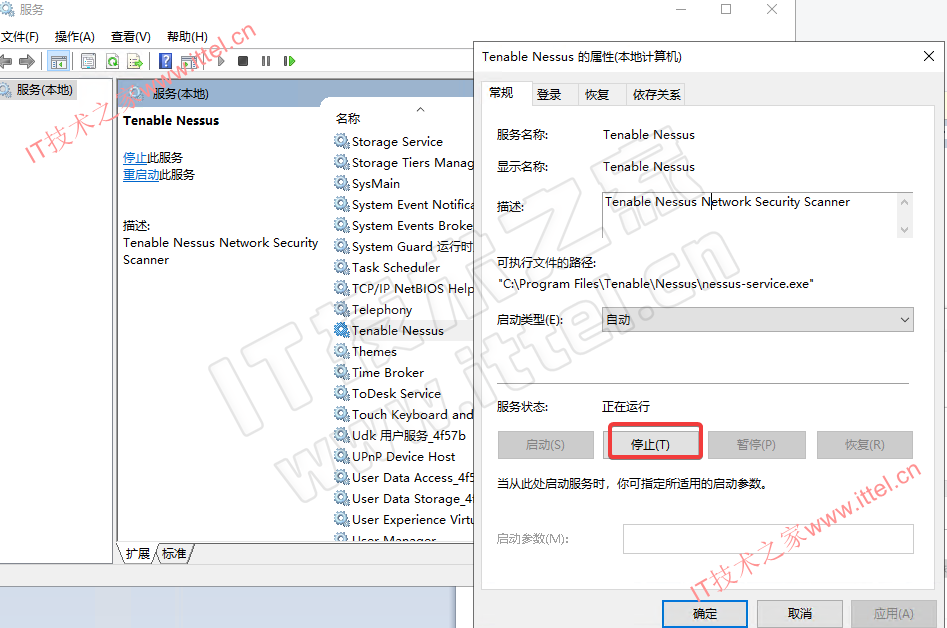Image resolution: width=947 pixels, height=628 pixels.
Task: Pause the service using the toolbar pause icon
Action: (x=266, y=61)
